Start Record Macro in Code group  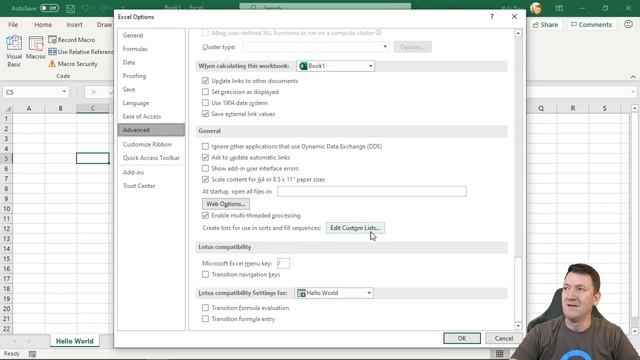pyautogui.click(x=72, y=40)
